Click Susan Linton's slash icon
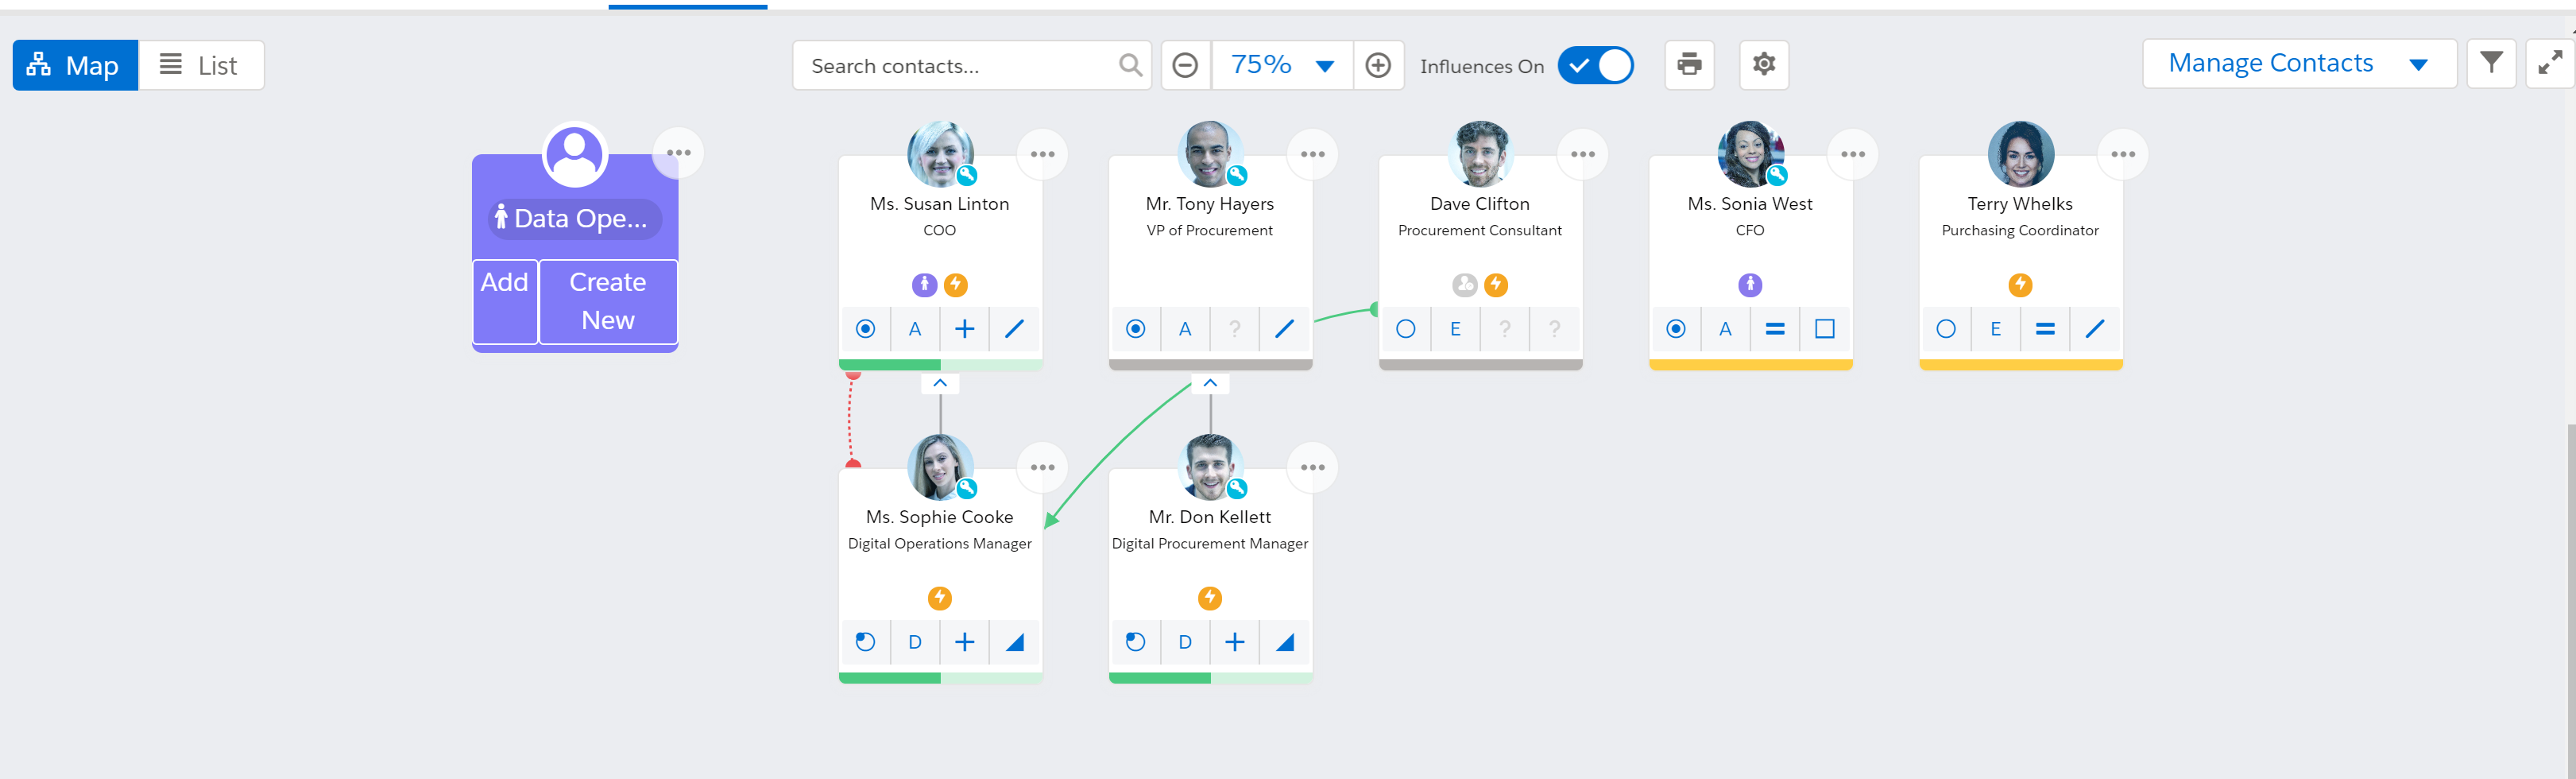Viewport: 2576px width, 779px height. point(1014,329)
